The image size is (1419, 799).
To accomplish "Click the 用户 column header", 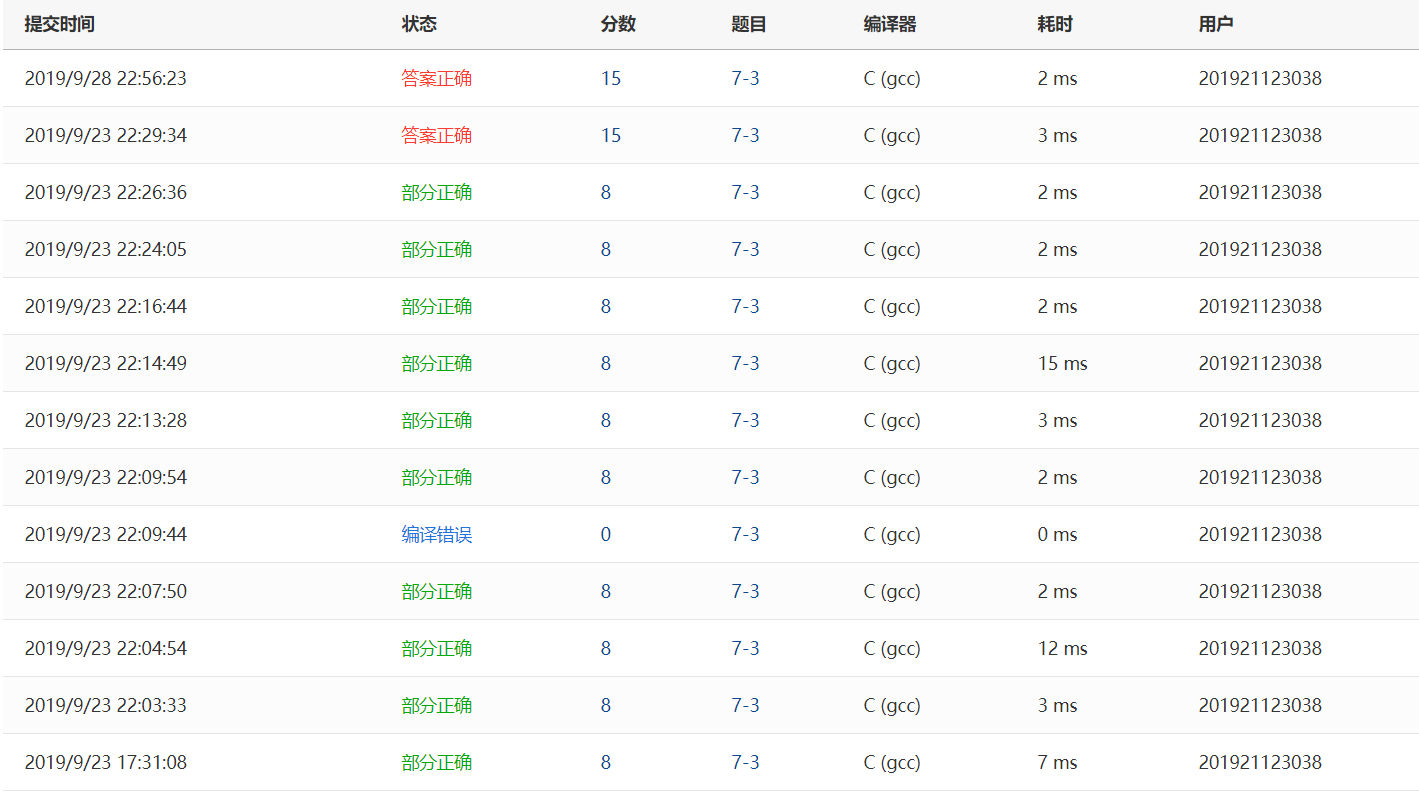I will (x=1216, y=24).
